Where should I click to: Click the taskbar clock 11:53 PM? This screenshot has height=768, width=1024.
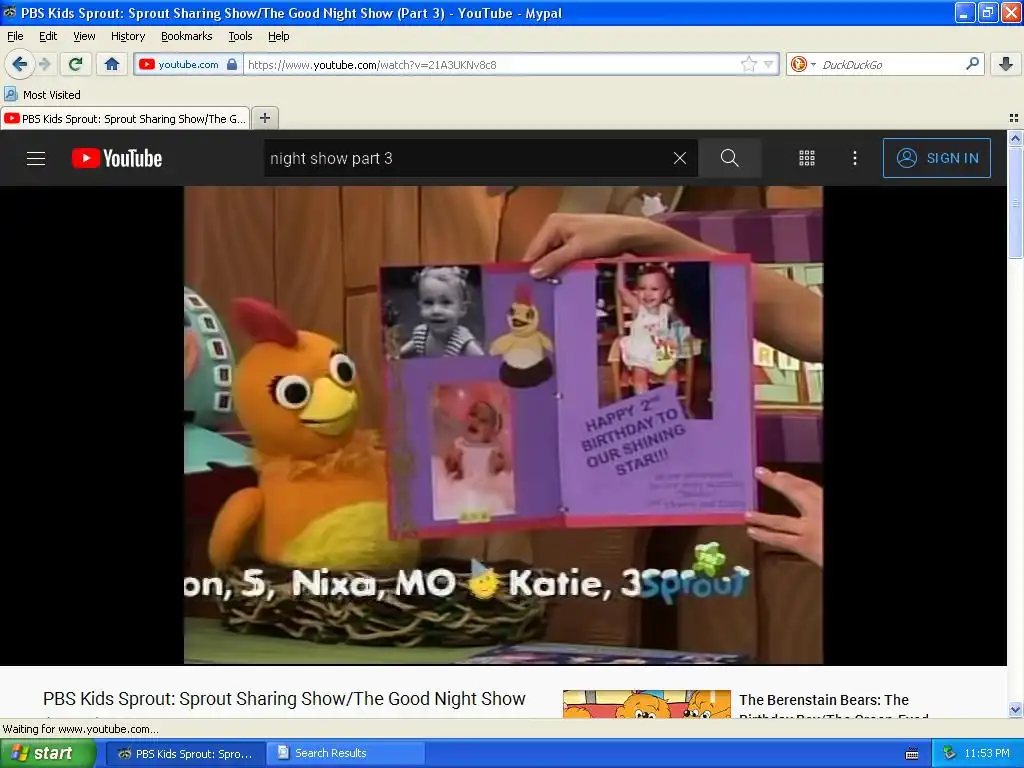point(987,753)
